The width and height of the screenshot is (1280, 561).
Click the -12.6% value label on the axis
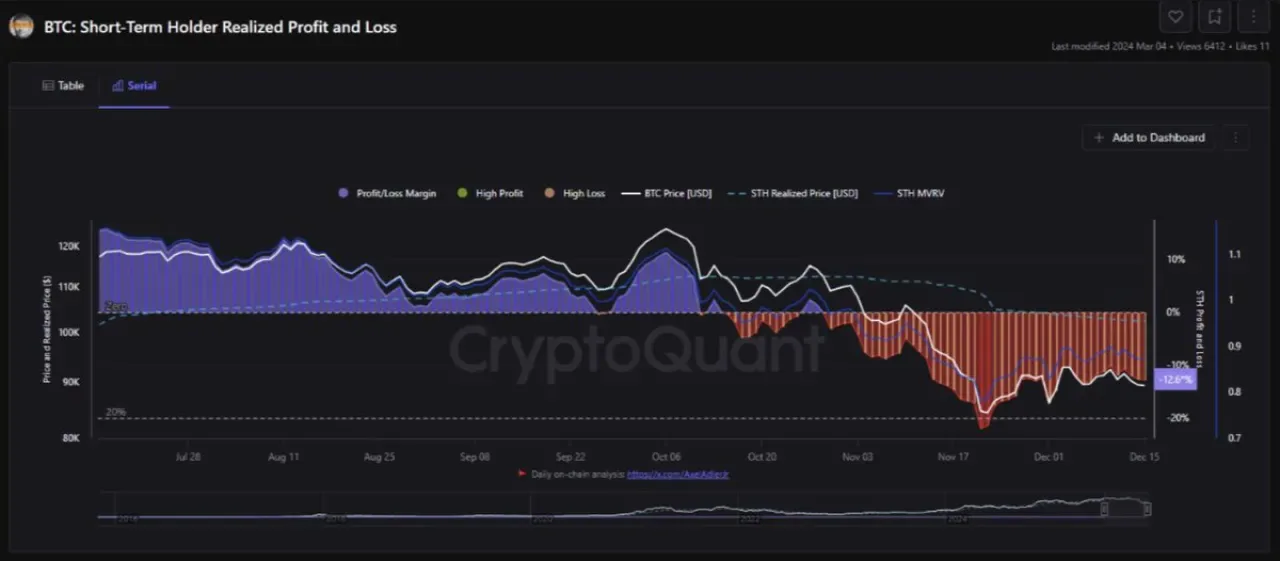pos(1174,379)
